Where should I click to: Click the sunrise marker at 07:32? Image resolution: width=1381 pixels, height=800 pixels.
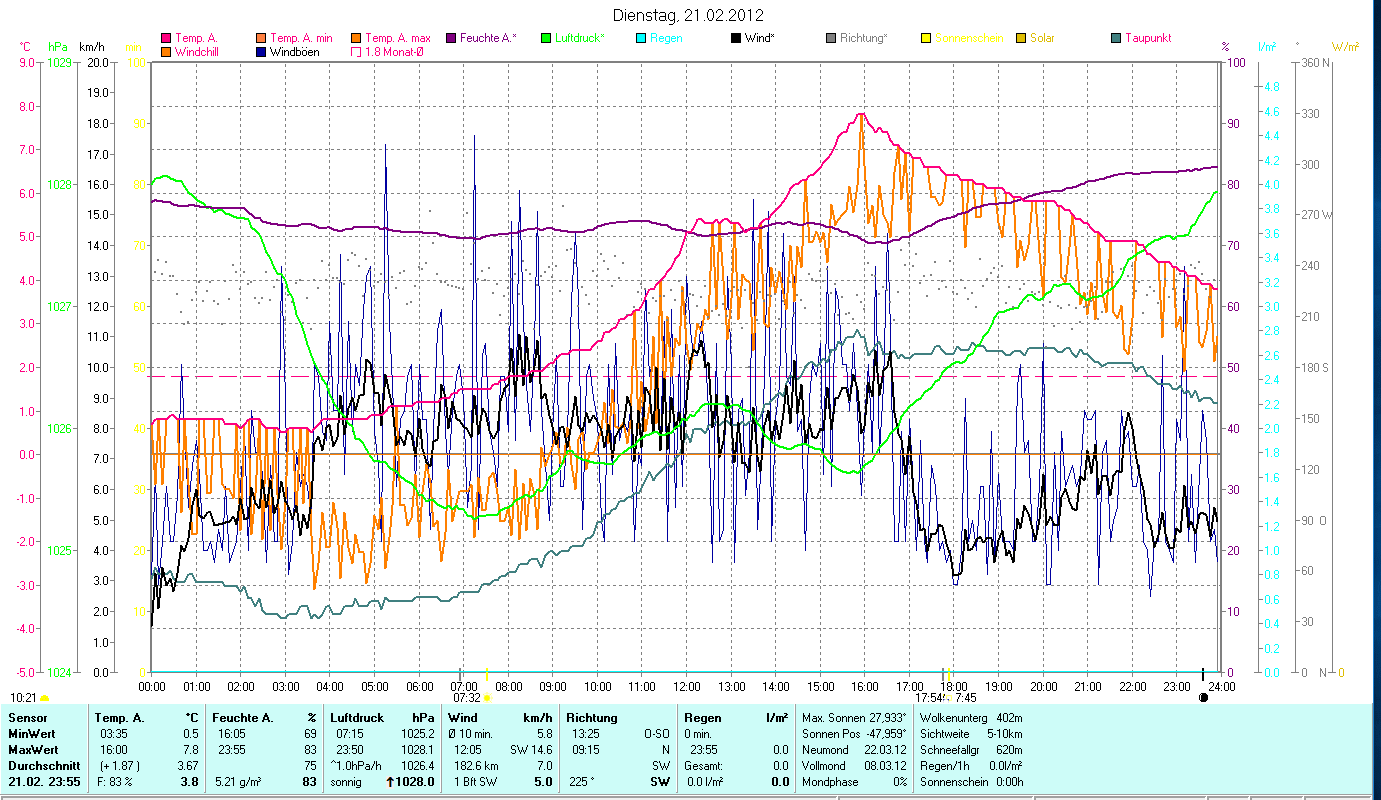[x=486, y=698]
